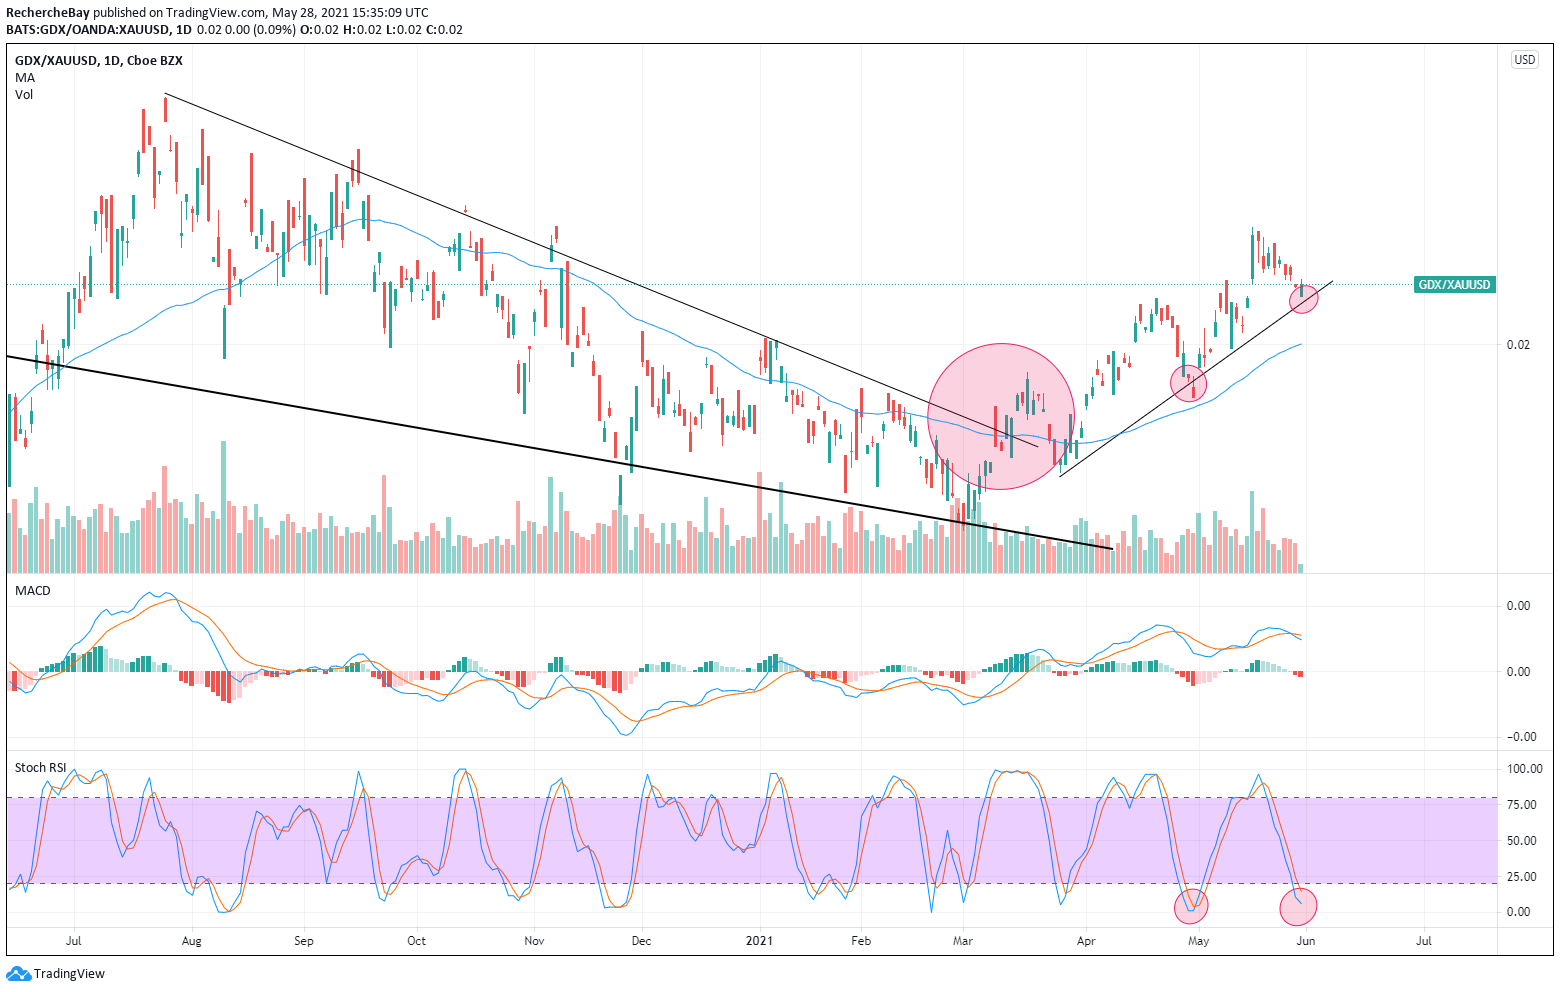Select the pink circle at the latest candle

coord(1303,298)
